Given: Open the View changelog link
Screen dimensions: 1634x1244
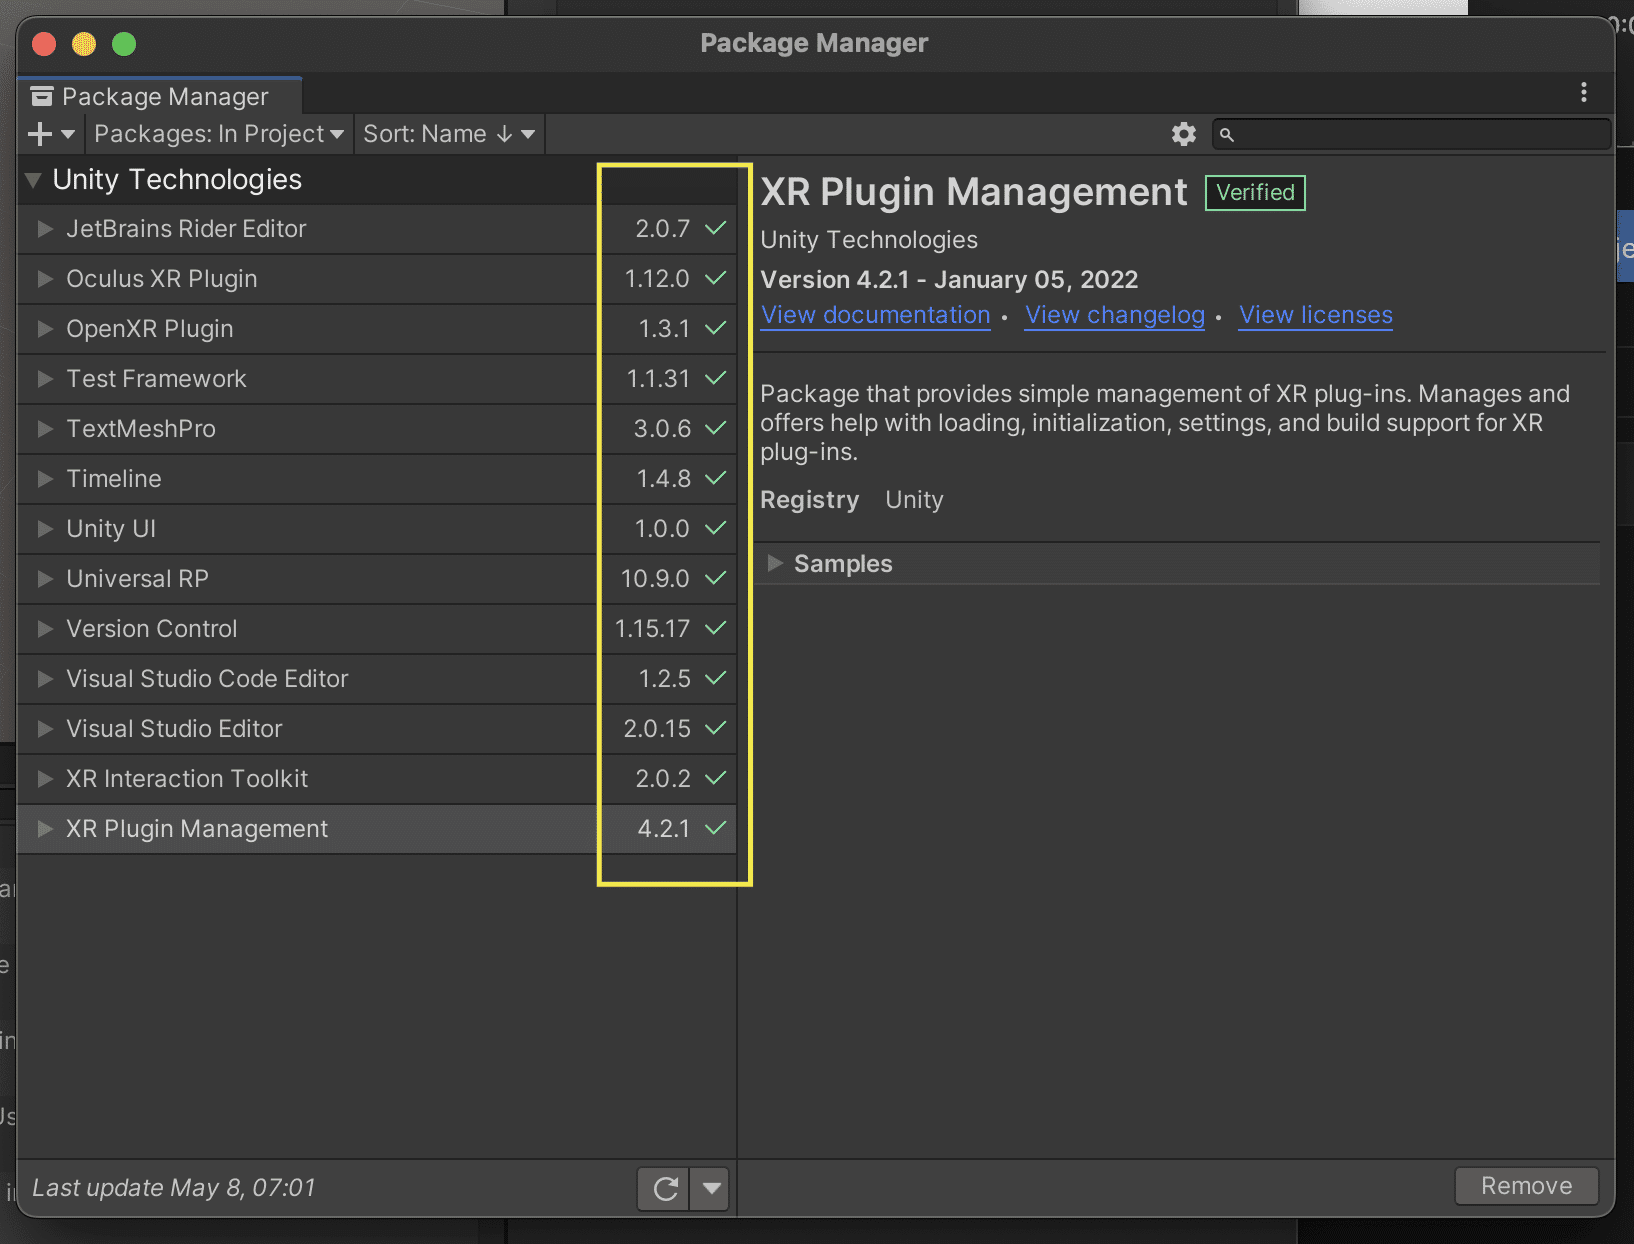Looking at the screenshot, I should tap(1114, 315).
